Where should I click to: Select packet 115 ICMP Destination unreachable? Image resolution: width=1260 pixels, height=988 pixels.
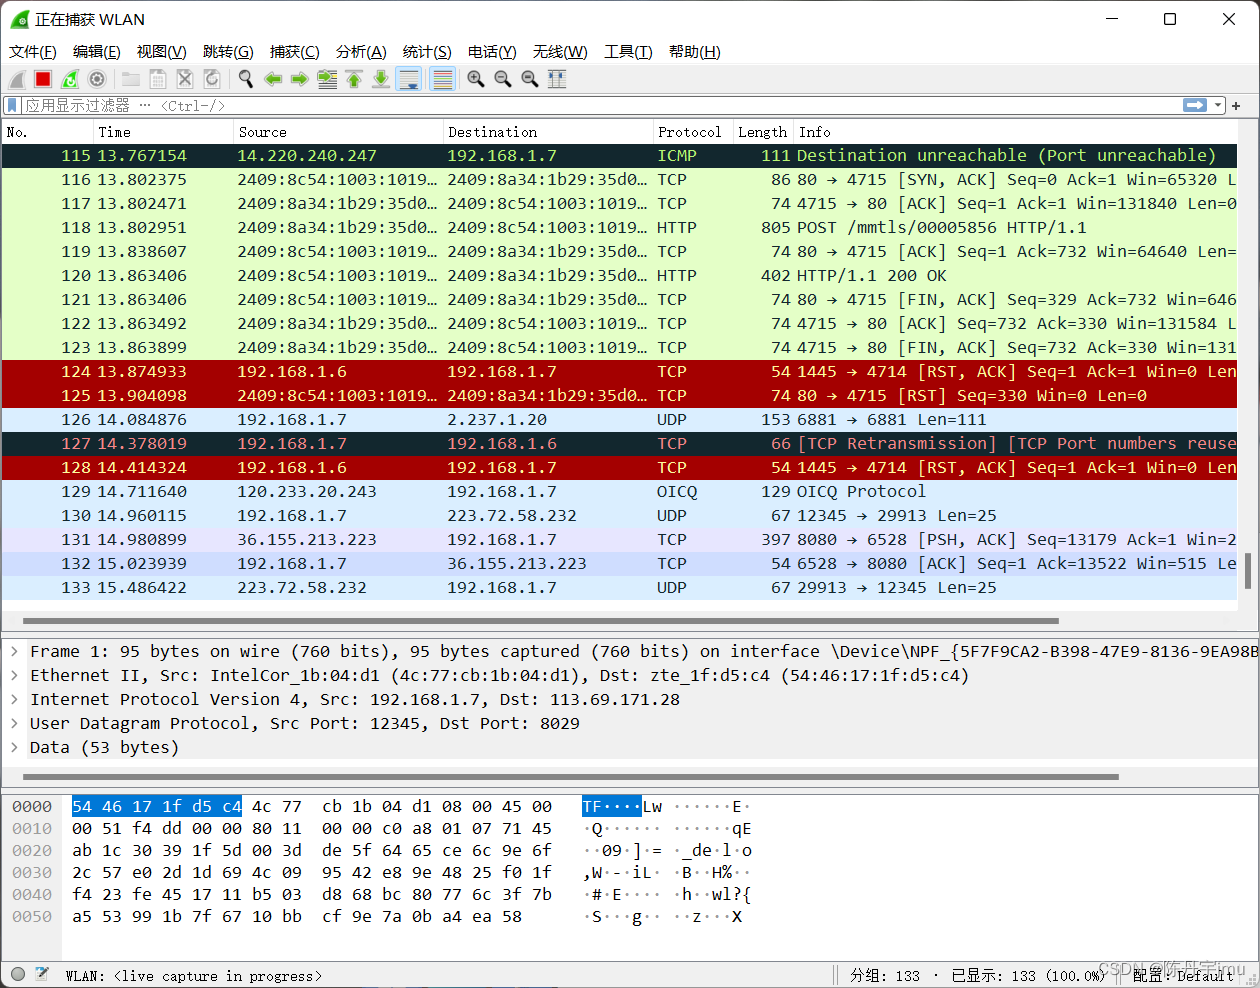[x=620, y=156]
